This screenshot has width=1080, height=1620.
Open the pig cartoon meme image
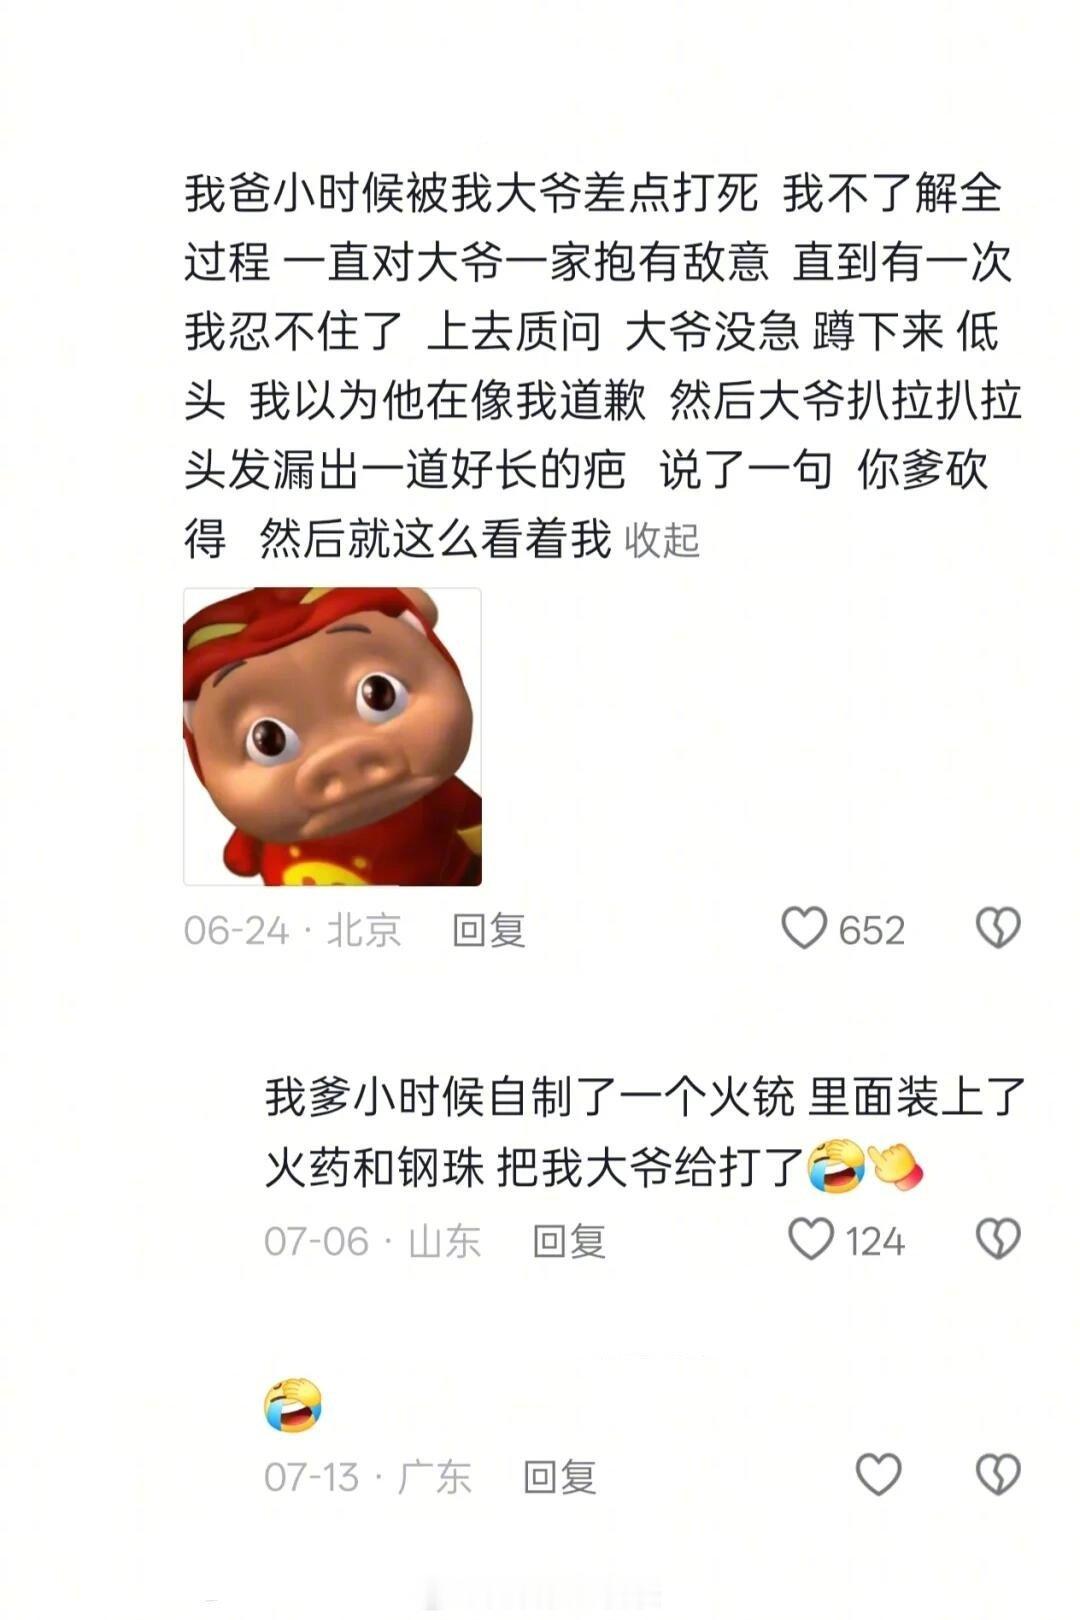pyautogui.click(x=332, y=736)
